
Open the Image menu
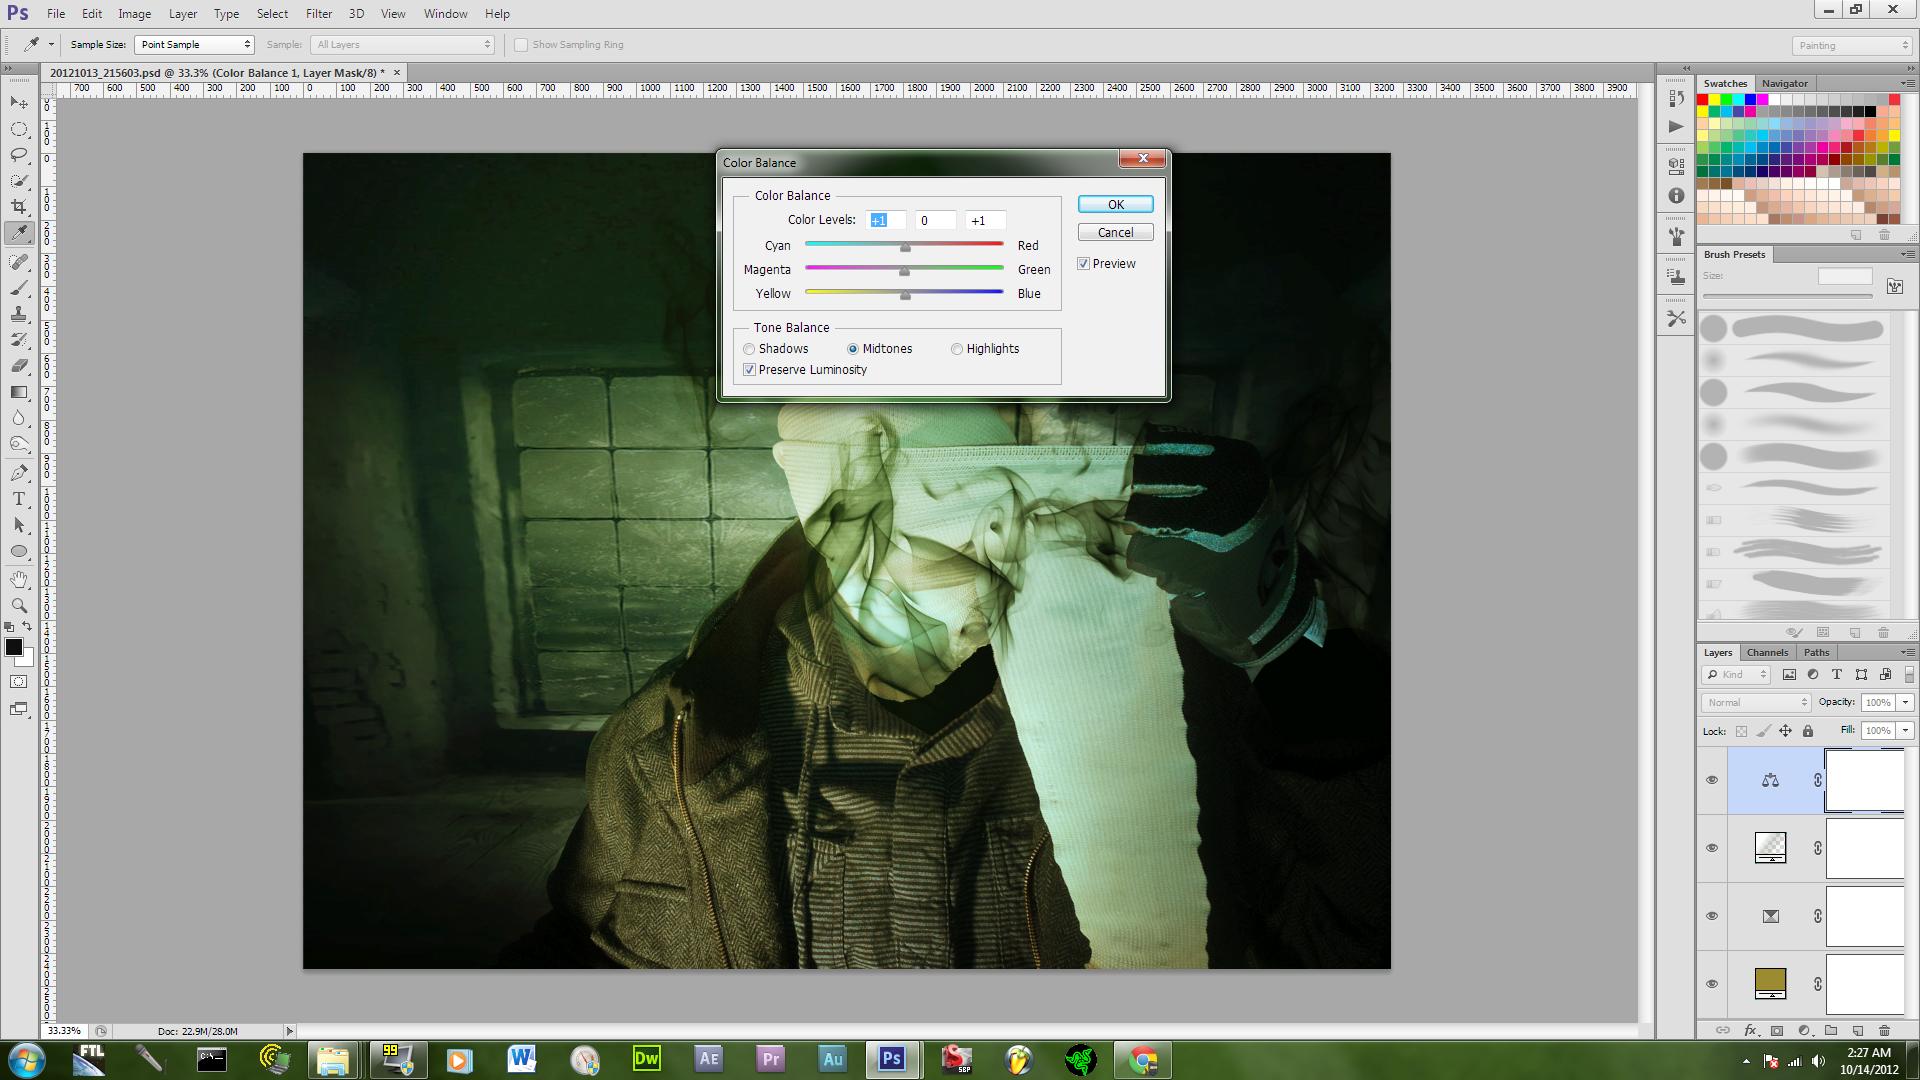coord(134,14)
